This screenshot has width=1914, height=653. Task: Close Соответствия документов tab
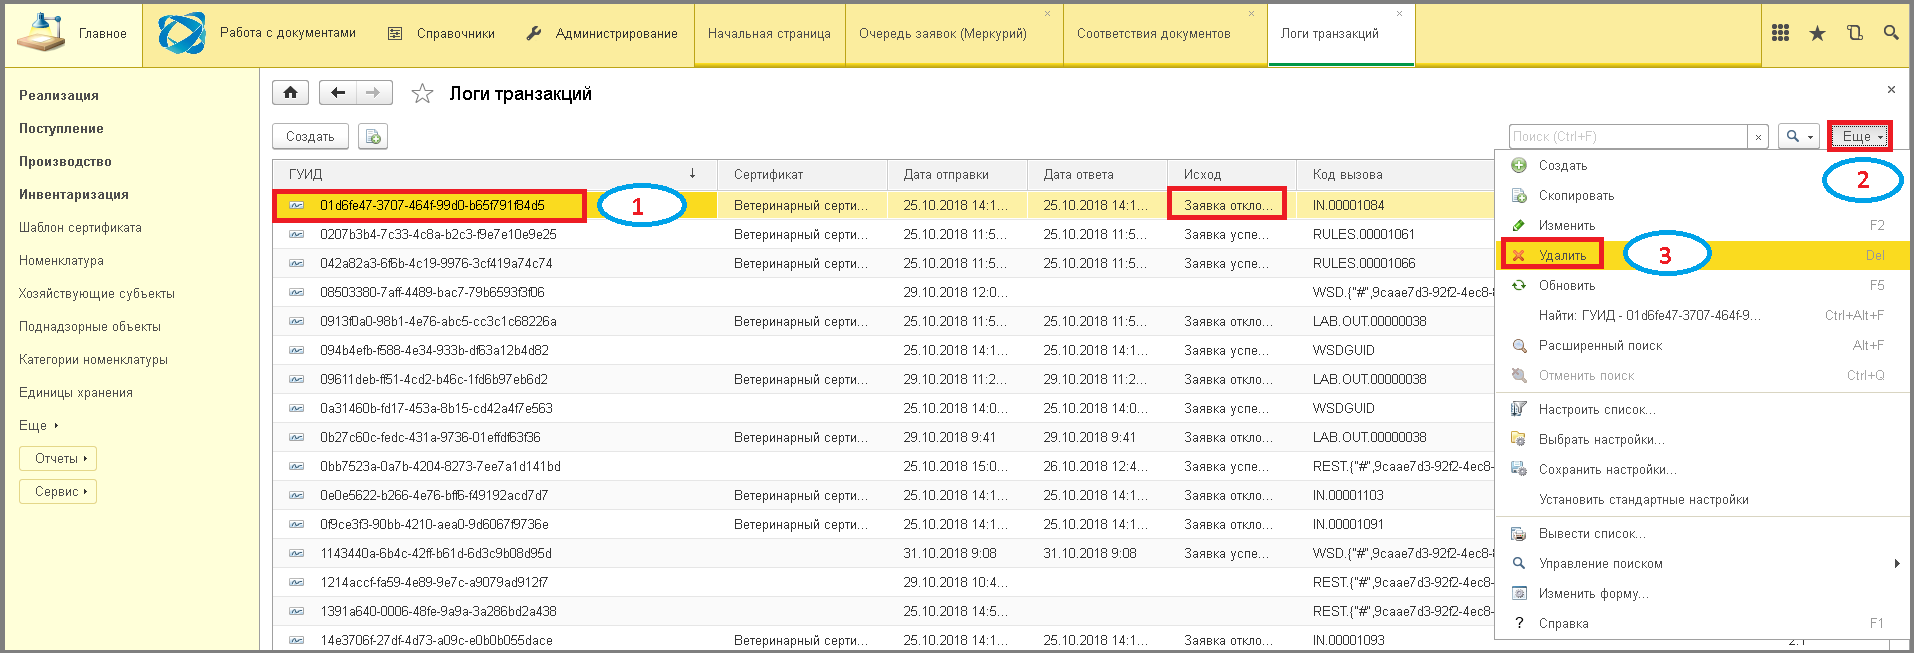pyautogui.click(x=1251, y=14)
